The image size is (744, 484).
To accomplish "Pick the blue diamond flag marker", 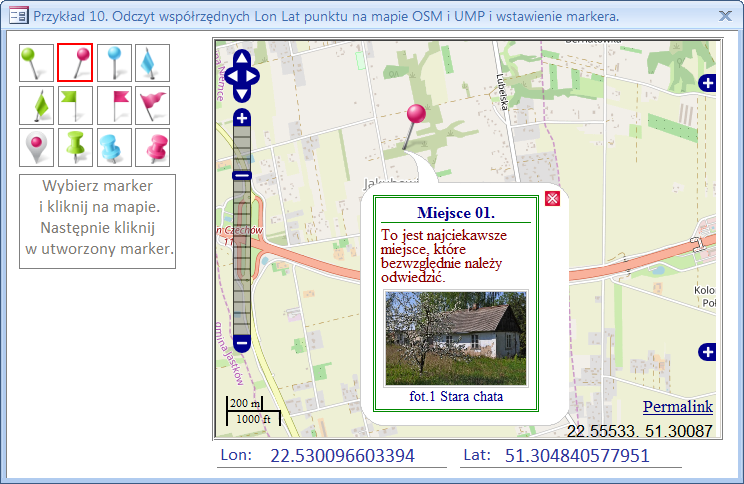I will coord(152,63).
